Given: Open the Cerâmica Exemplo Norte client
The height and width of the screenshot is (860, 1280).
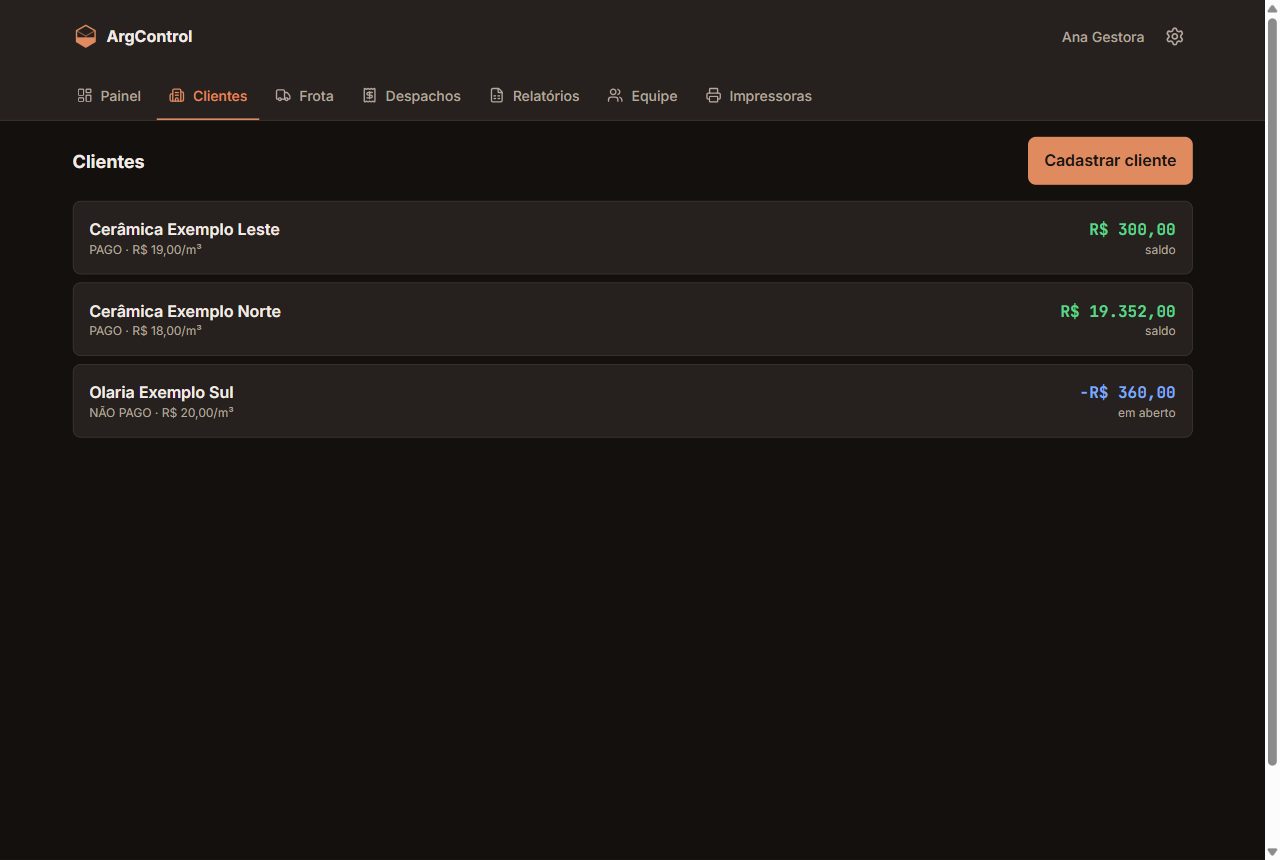Looking at the screenshot, I should click(633, 319).
